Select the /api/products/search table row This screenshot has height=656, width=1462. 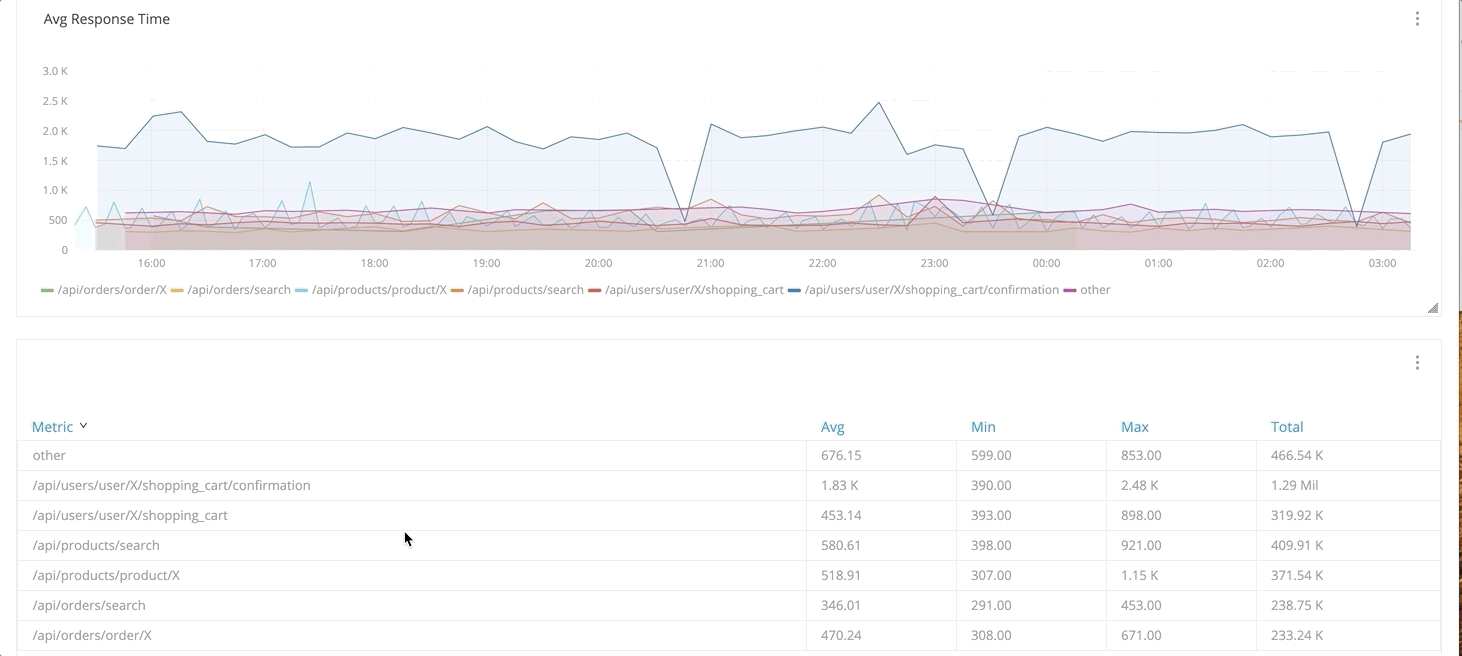click(96, 546)
